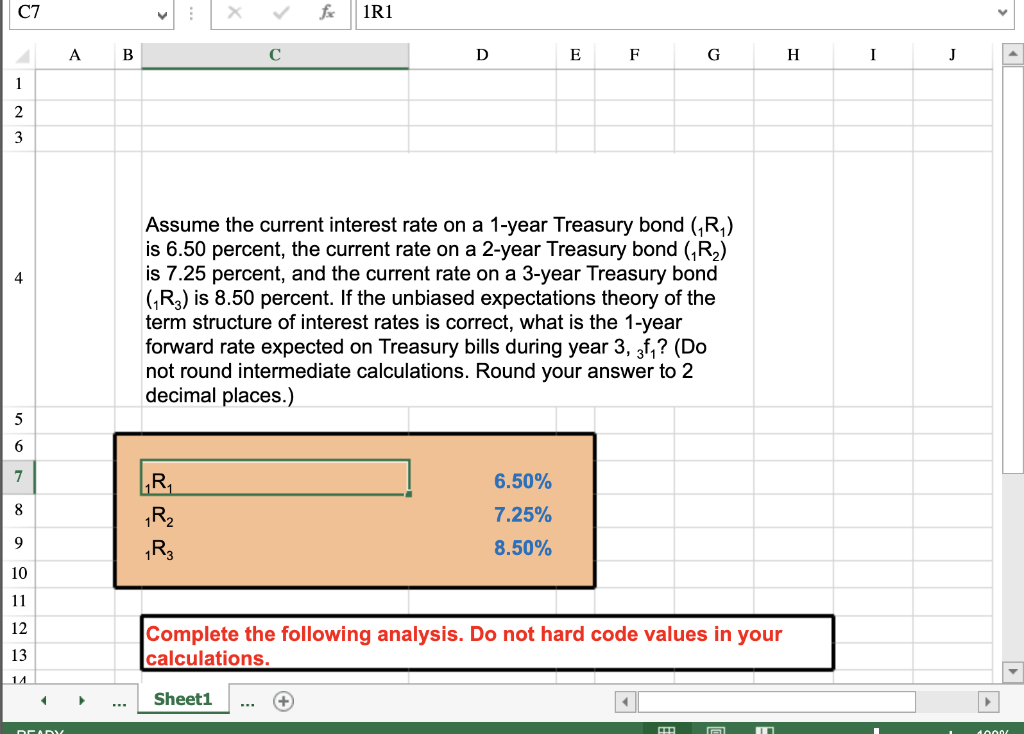The image size is (1024, 734).
Task: Click the horizontal scrollbar left arrow
Action: click(x=626, y=702)
